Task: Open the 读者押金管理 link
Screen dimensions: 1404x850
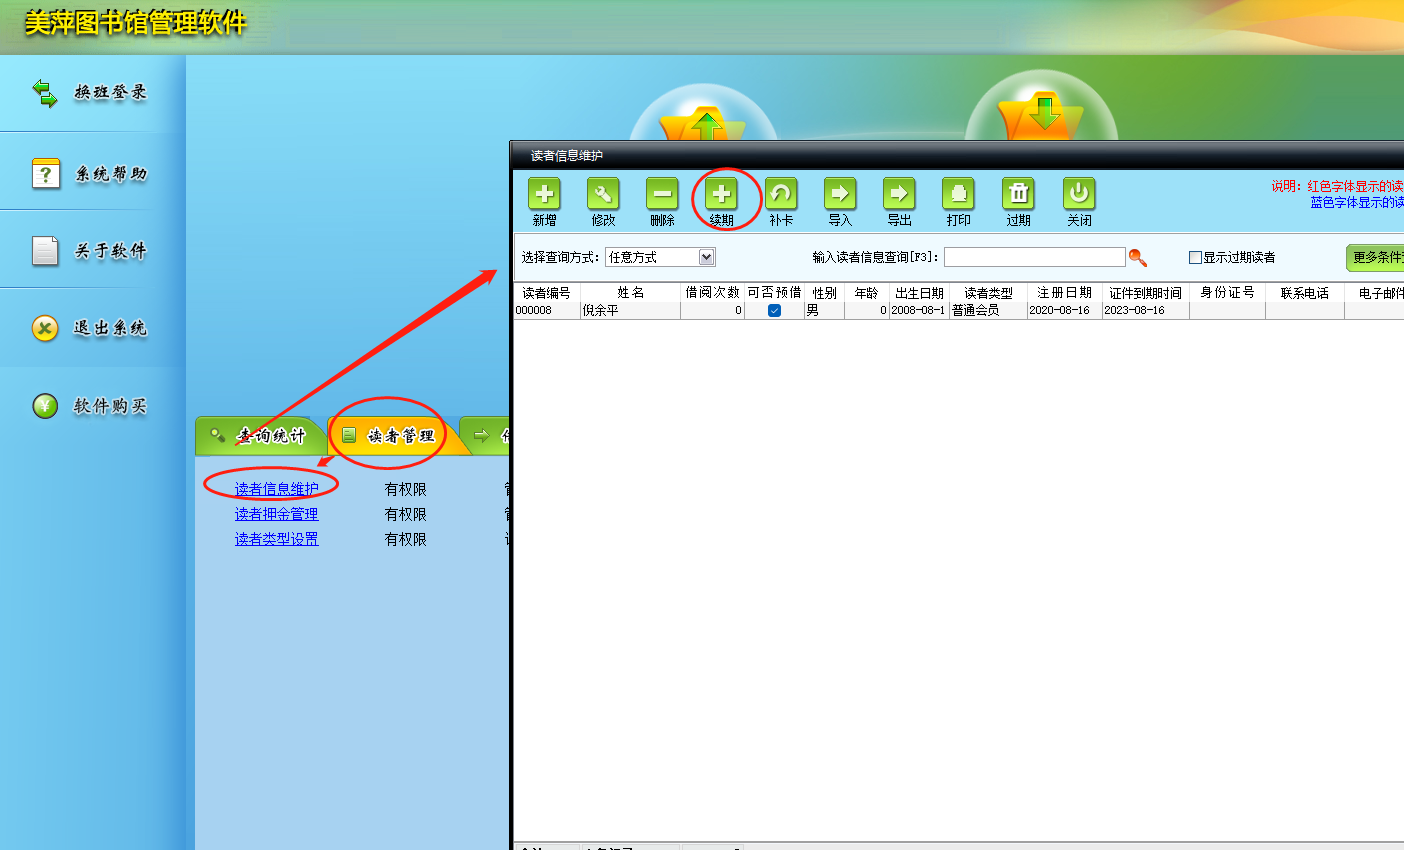Action: point(276,514)
